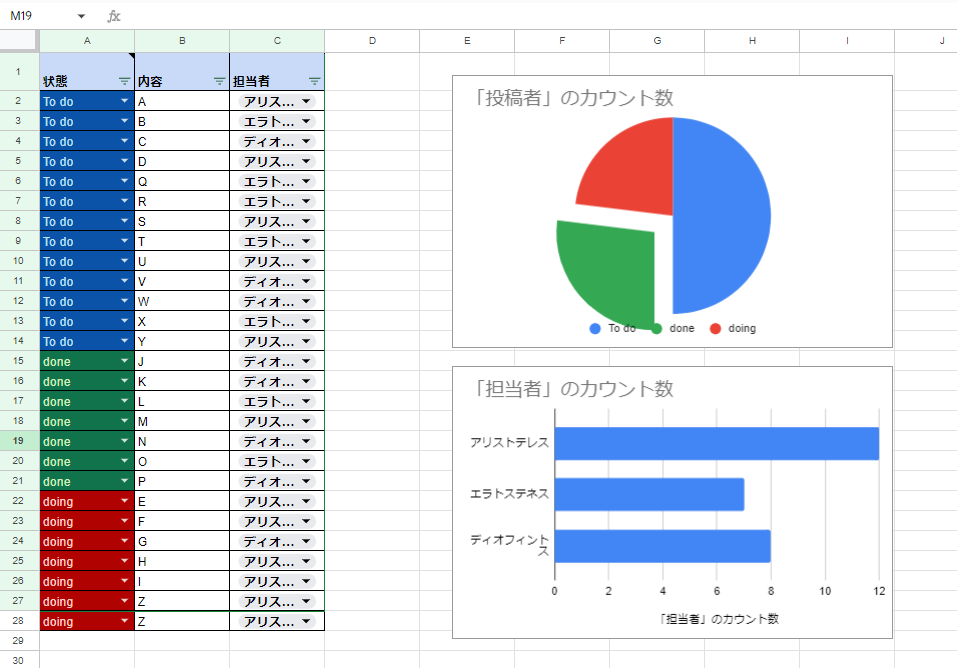Click the To do cell in row 8
Image resolution: width=957 pixels, height=668 pixels.
tap(87, 222)
